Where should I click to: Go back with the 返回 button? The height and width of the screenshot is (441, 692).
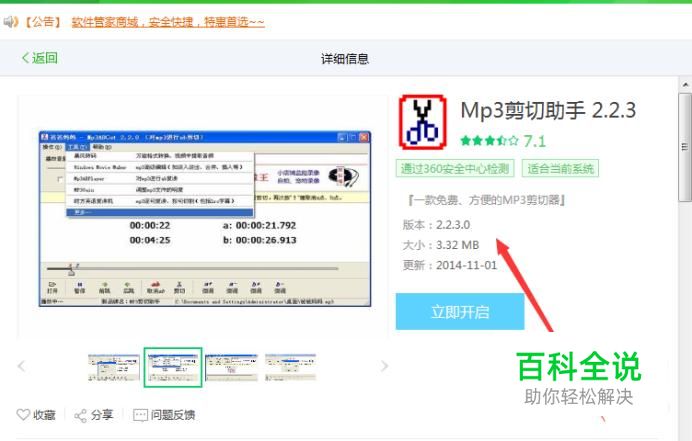40,58
